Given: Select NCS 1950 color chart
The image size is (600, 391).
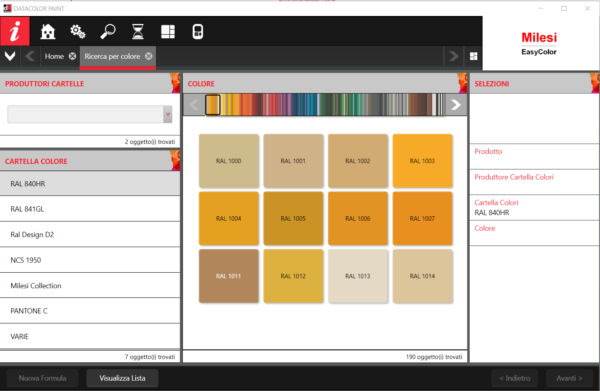Looking at the screenshot, I should pyautogui.click(x=90, y=260).
